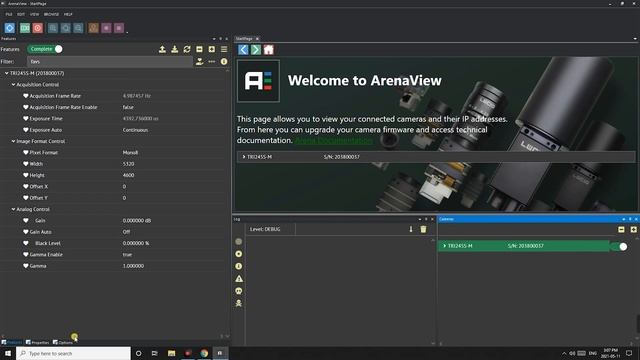Expand cameras list with plus icon
The width and height of the screenshot is (640, 360).
pos(633,230)
